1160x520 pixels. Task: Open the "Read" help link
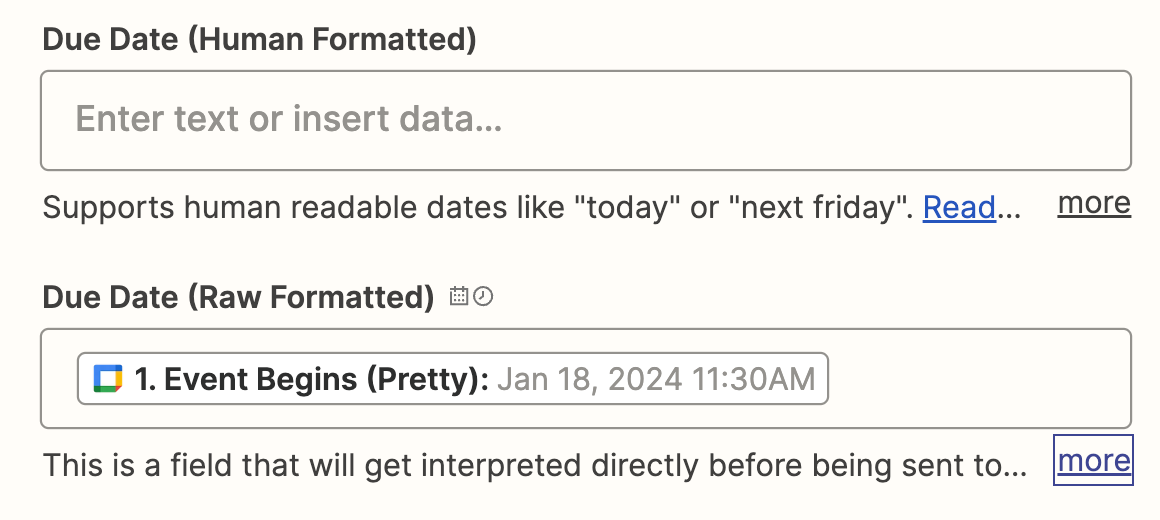[x=958, y=208]
